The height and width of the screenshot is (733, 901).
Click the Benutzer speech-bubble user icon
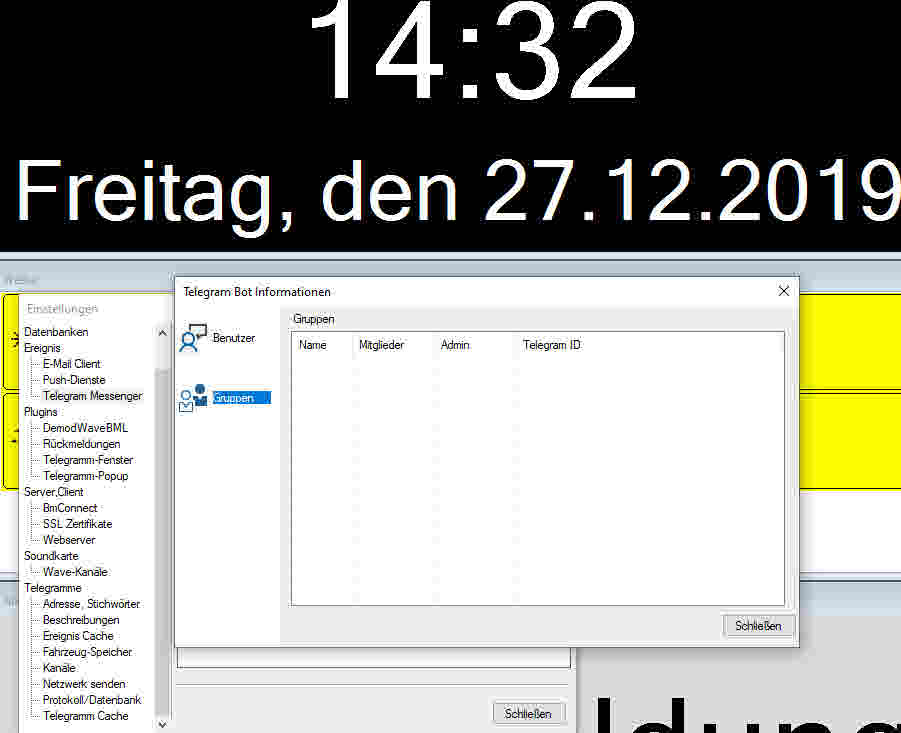[x=192, y=338]
